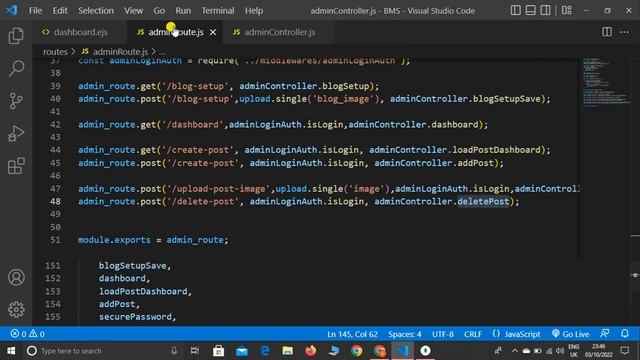
Task: Open the Run menu
Action: (x=183, y=11)
